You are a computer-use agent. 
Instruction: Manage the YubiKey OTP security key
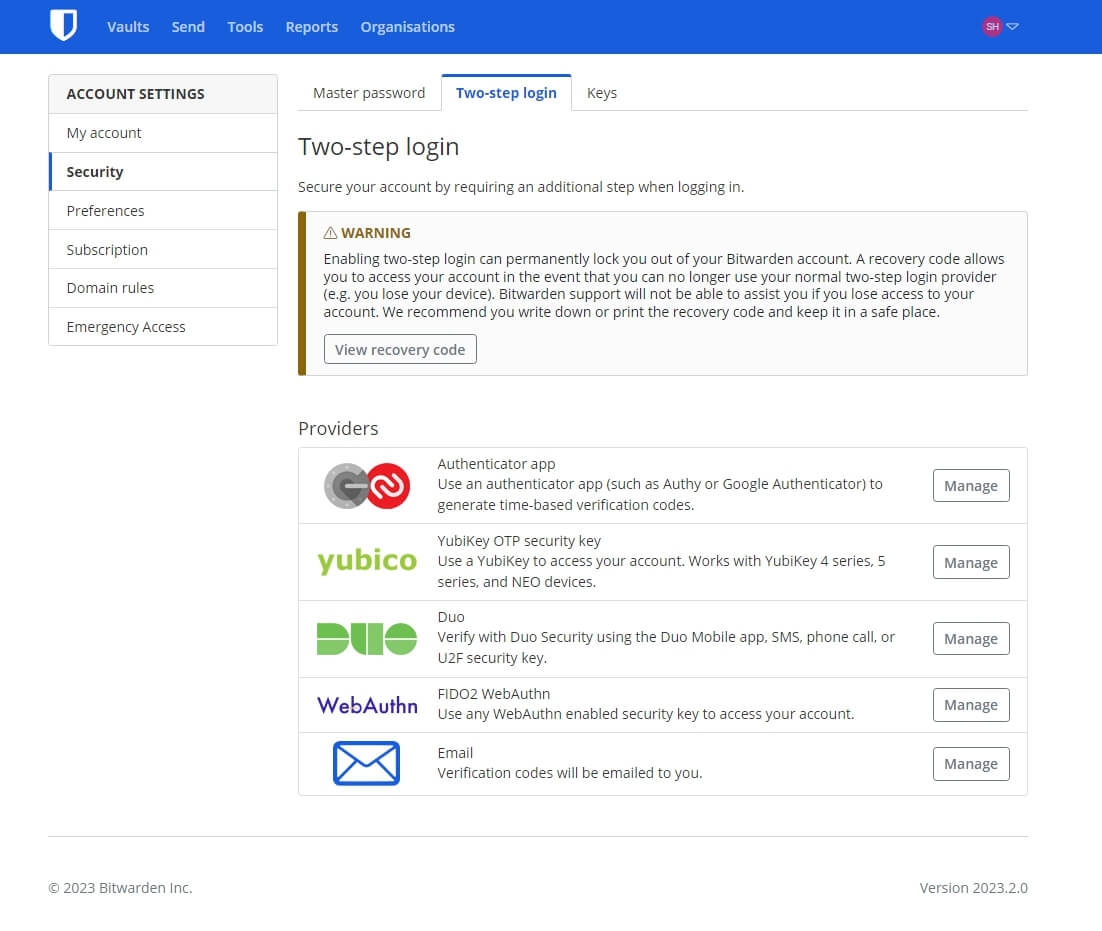tap(971, 562)
